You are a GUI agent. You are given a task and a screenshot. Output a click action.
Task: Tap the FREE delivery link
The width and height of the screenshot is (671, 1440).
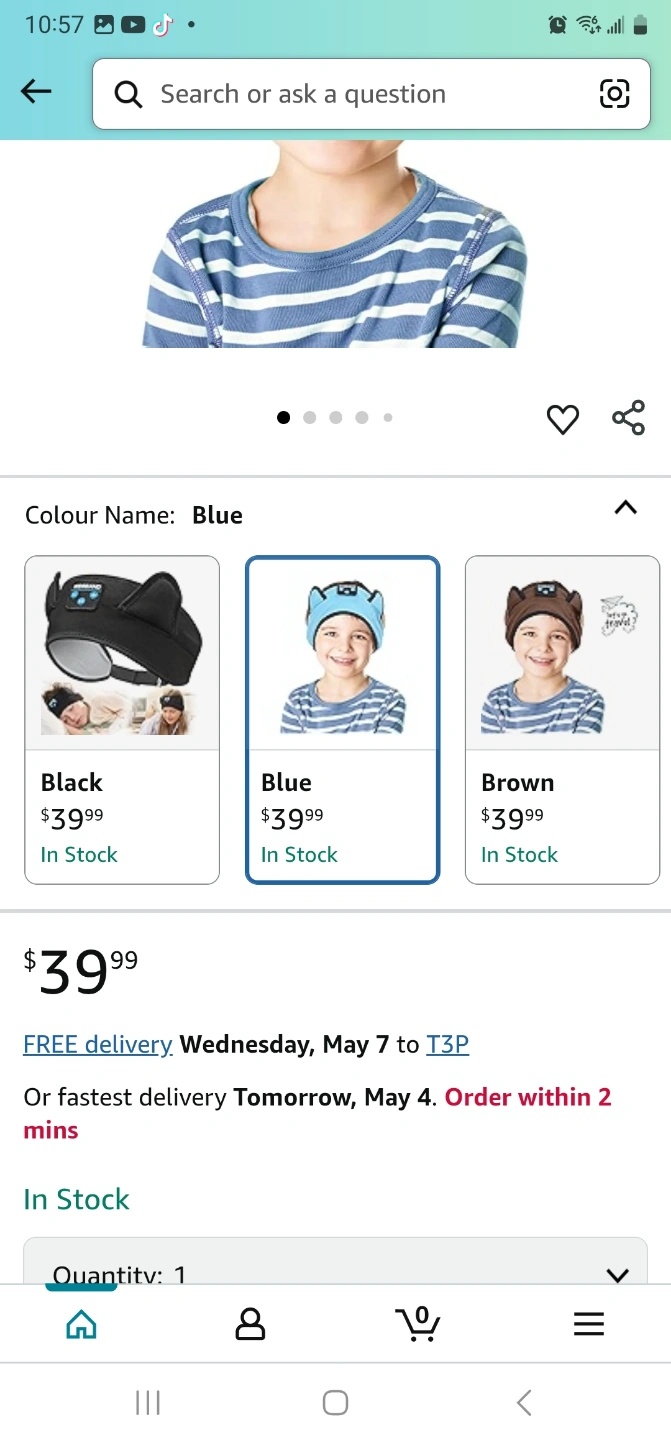point(98,1045)
